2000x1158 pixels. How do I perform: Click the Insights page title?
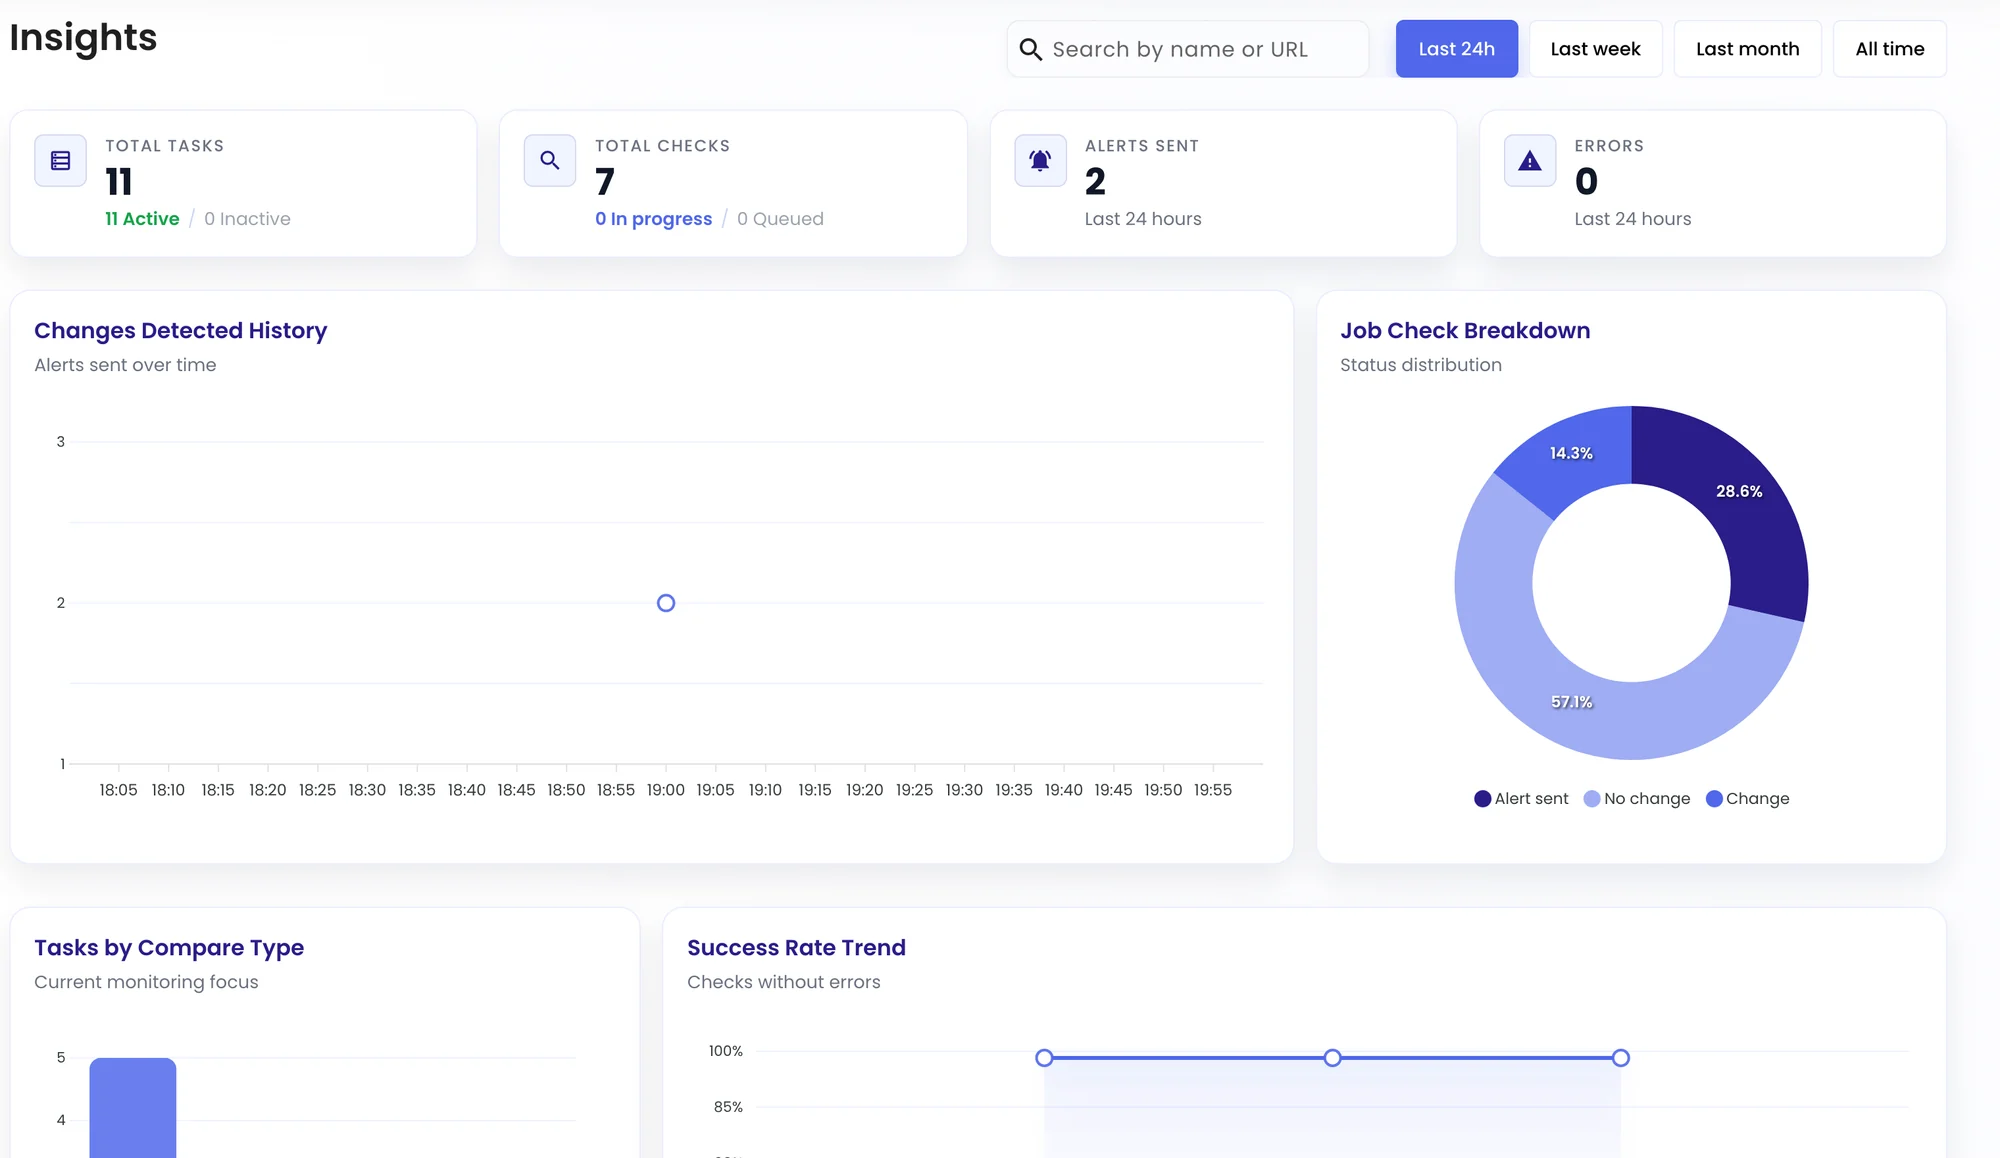tap(83, 38)
